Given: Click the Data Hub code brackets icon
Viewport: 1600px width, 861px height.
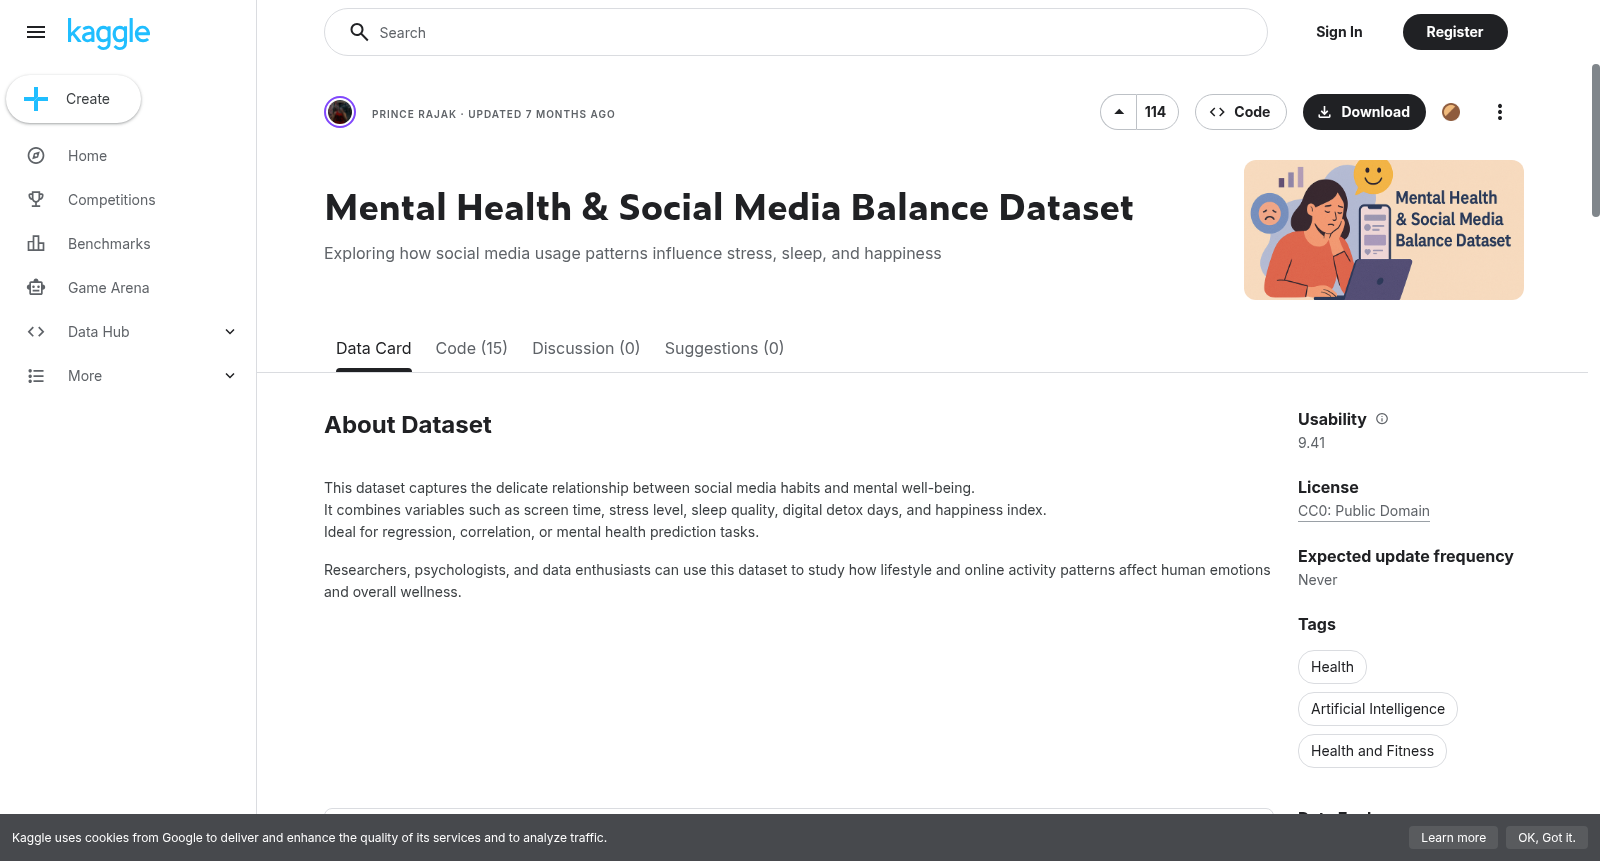Looking at the screenshot, I should pos(36,332).
